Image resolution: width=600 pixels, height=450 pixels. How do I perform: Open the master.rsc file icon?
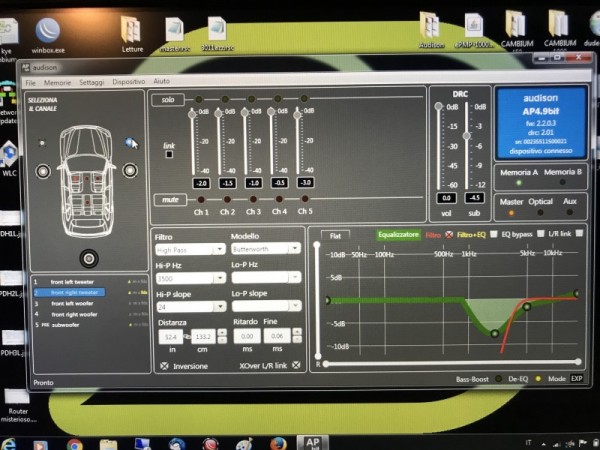tap(174, 34)
